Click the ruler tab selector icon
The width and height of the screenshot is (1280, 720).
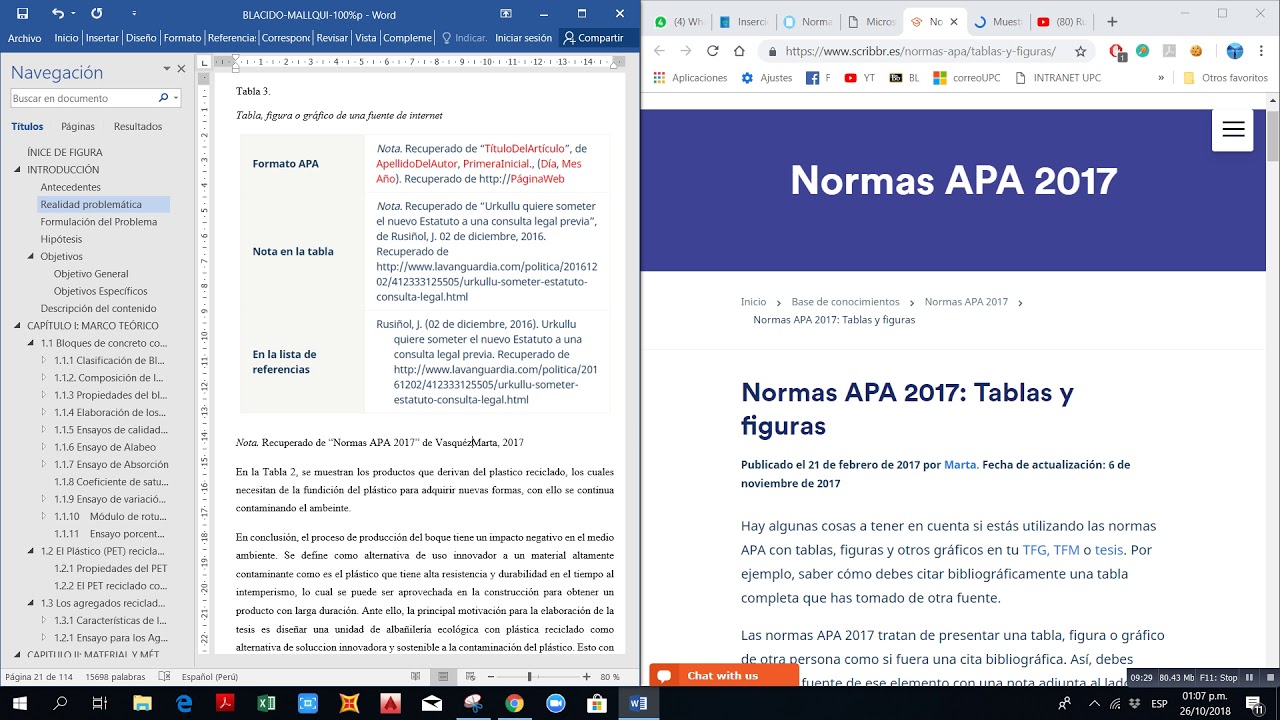pos(205,62)
